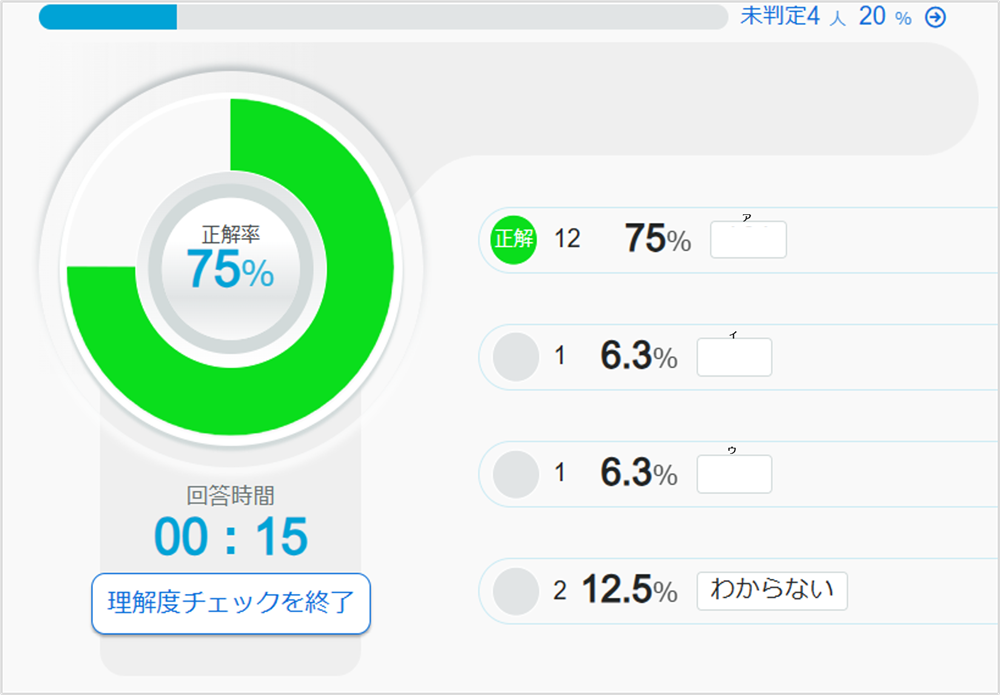Click the 正解率 75% center circle
This screenshot has height=695, width=1000.
(x=230, y=266)
